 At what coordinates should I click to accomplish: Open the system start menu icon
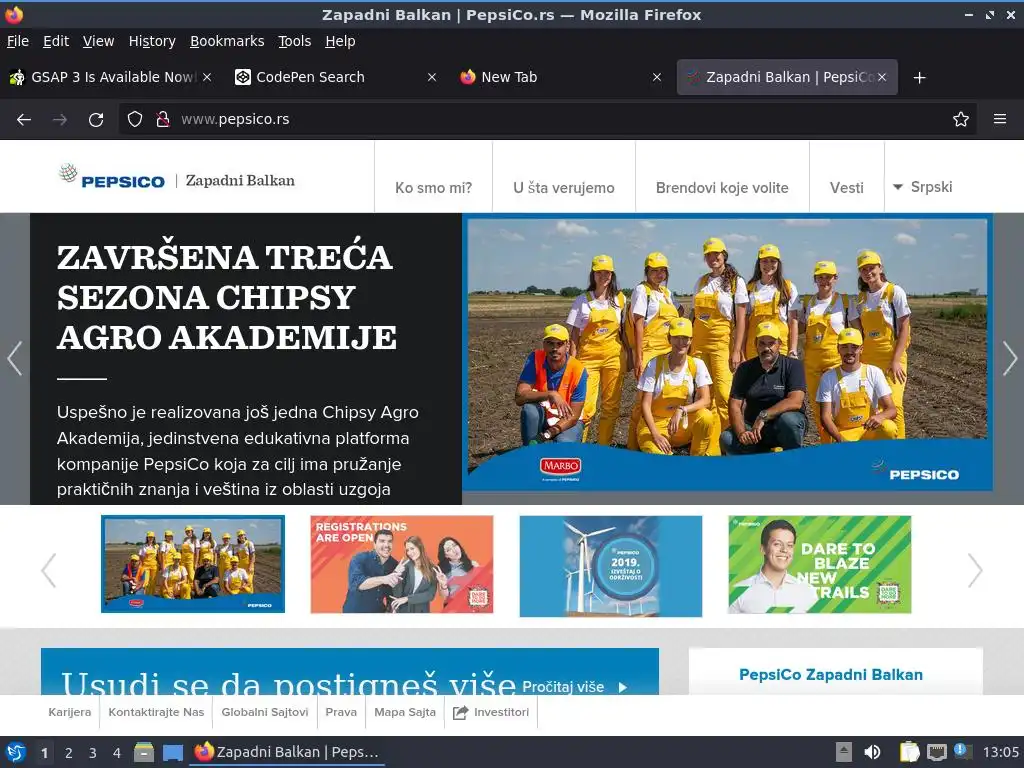tap(16, 752)
